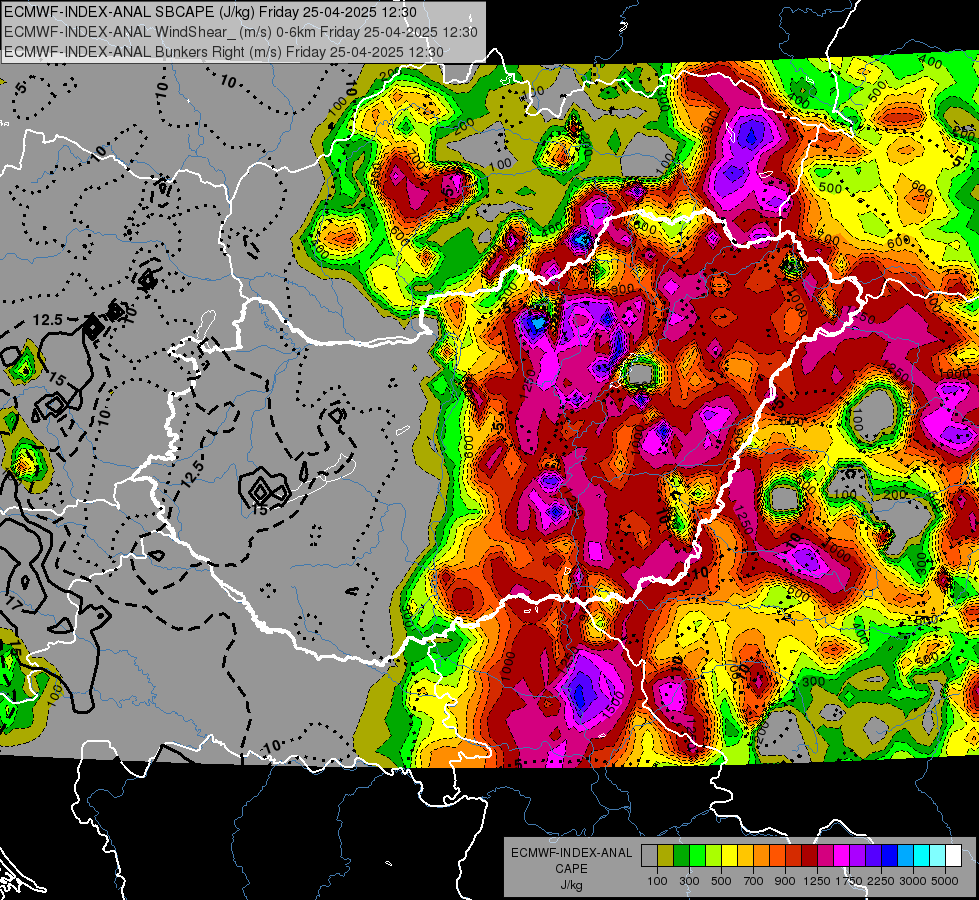
Task: Select the SBCAPE (J/kg) header line
Action: (x=210, y=12)
